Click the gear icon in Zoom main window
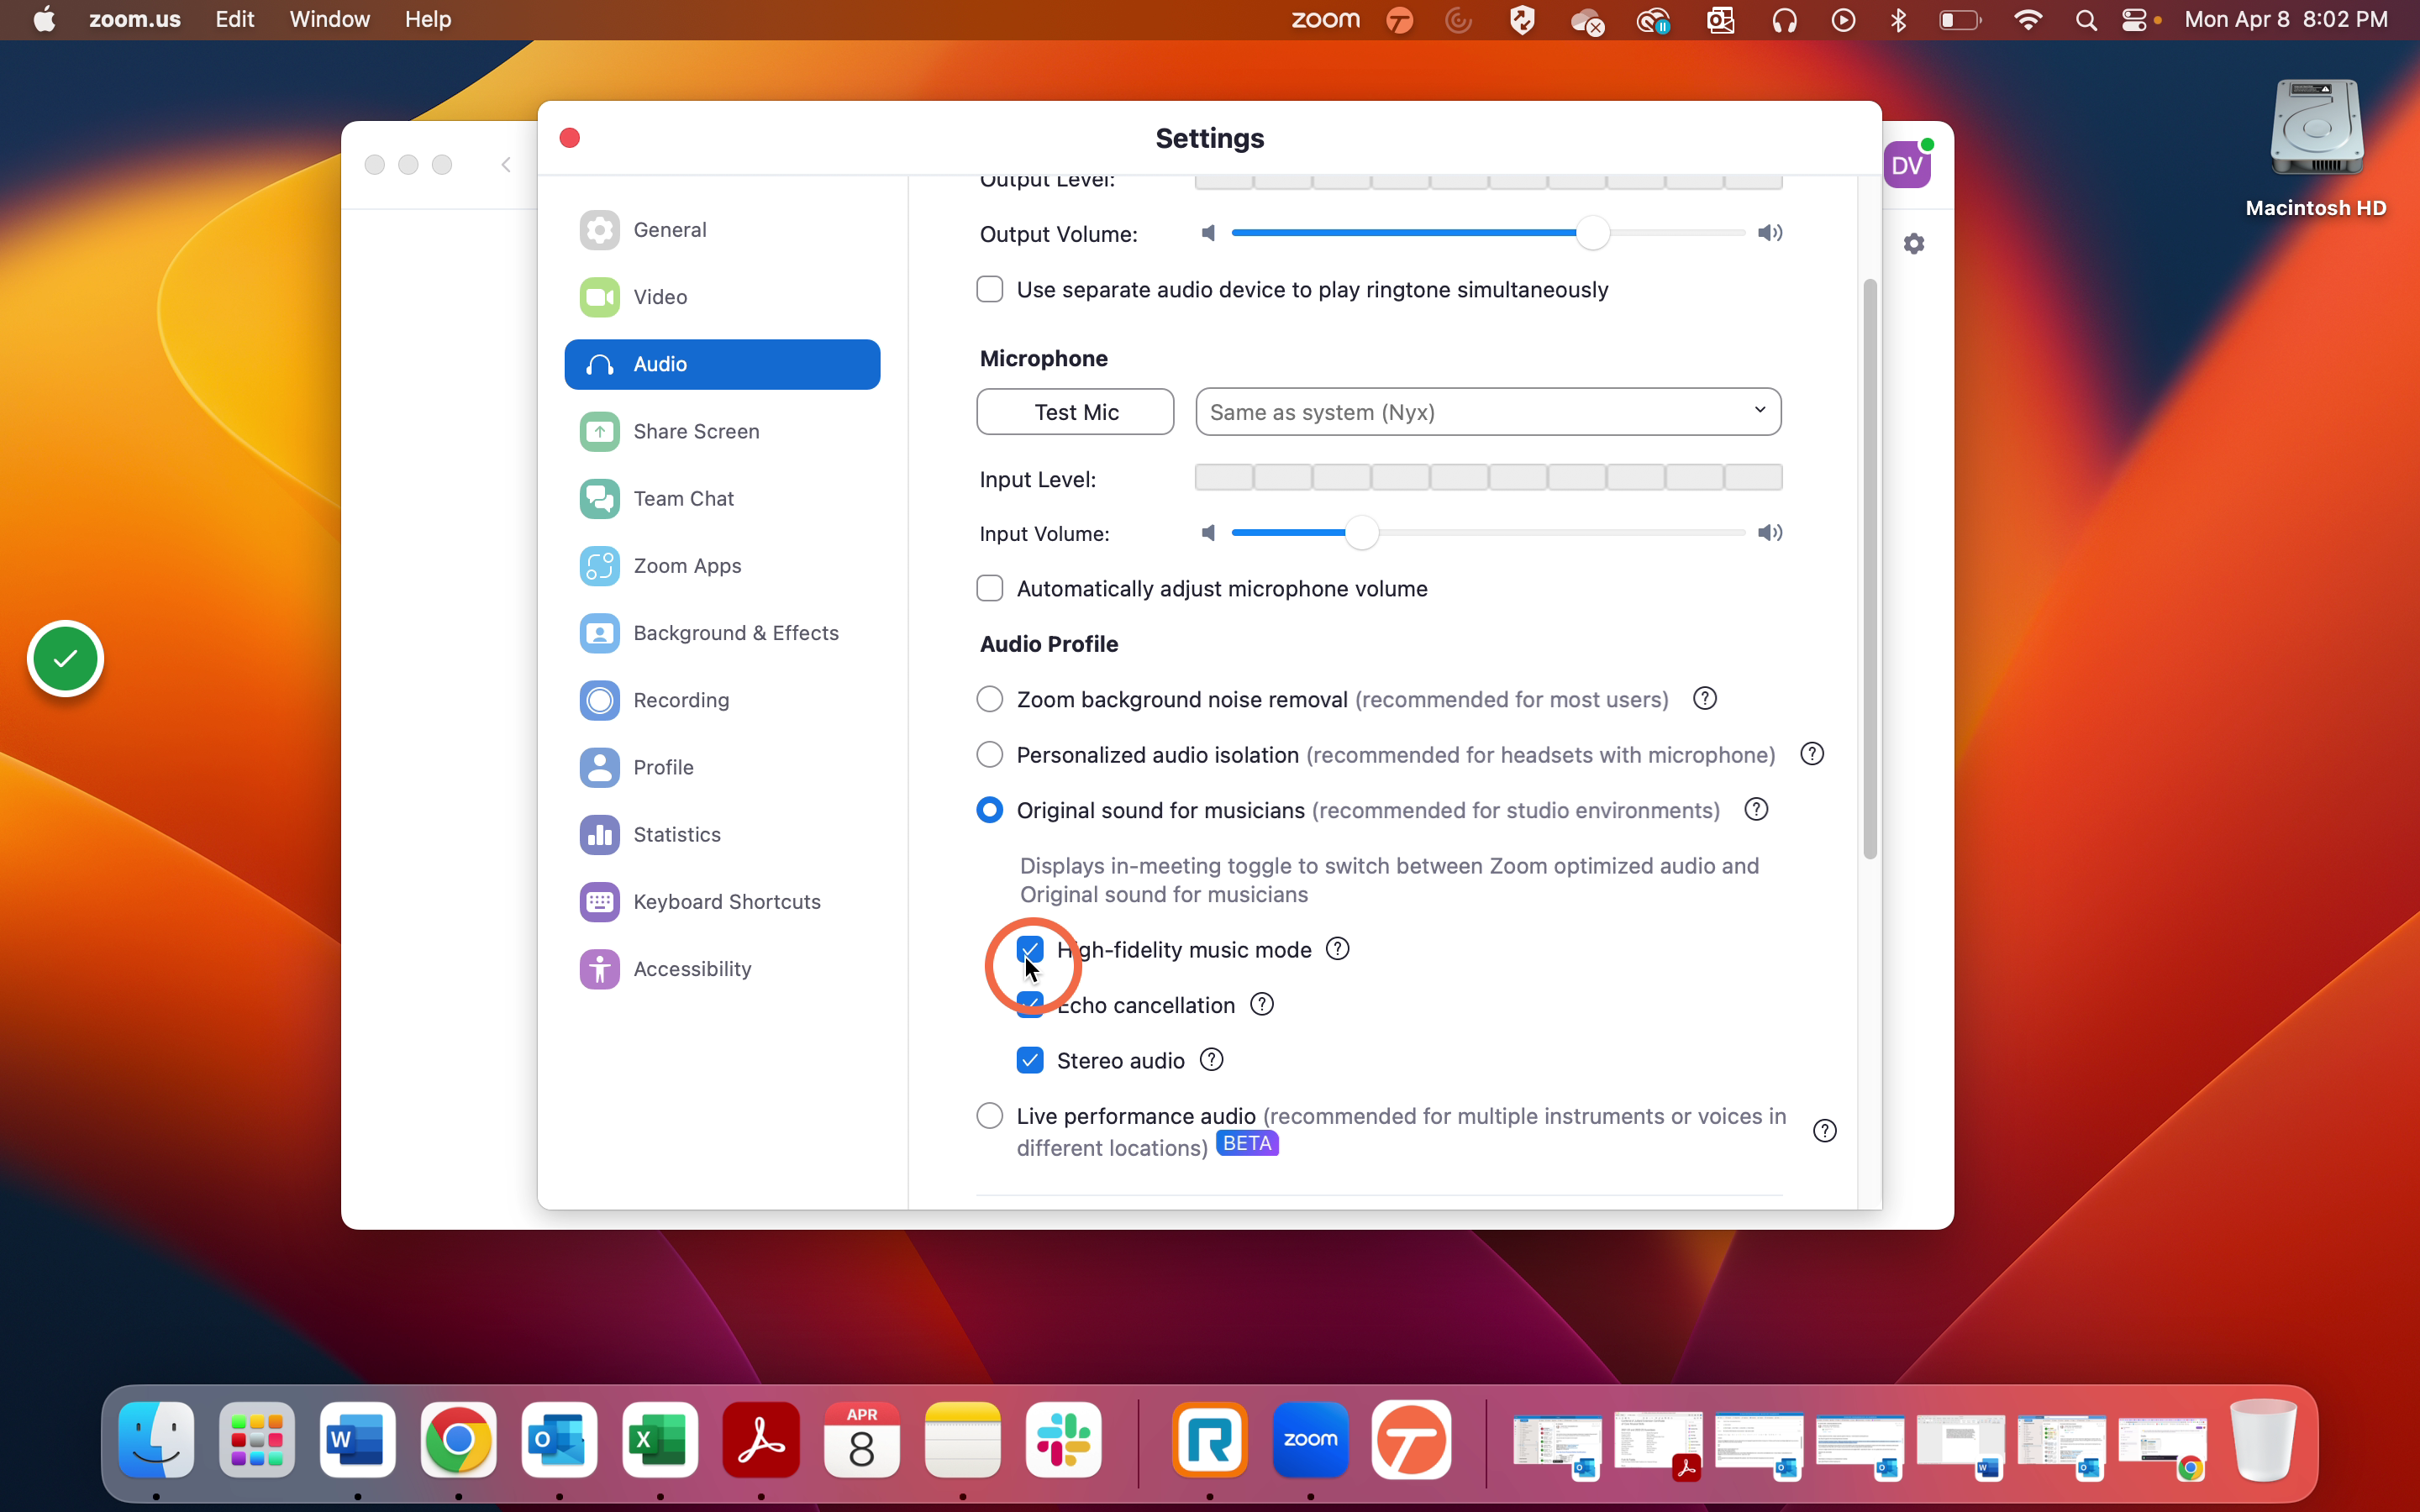 (1914, 244)
